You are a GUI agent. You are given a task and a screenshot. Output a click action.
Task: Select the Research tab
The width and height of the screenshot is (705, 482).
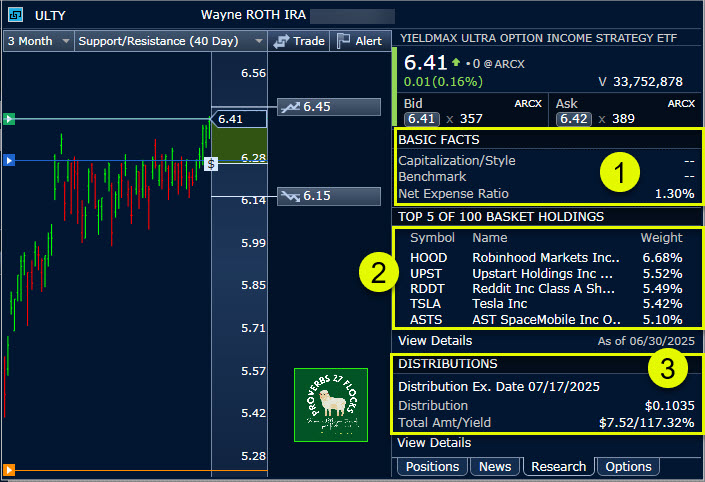coord(558,466)
